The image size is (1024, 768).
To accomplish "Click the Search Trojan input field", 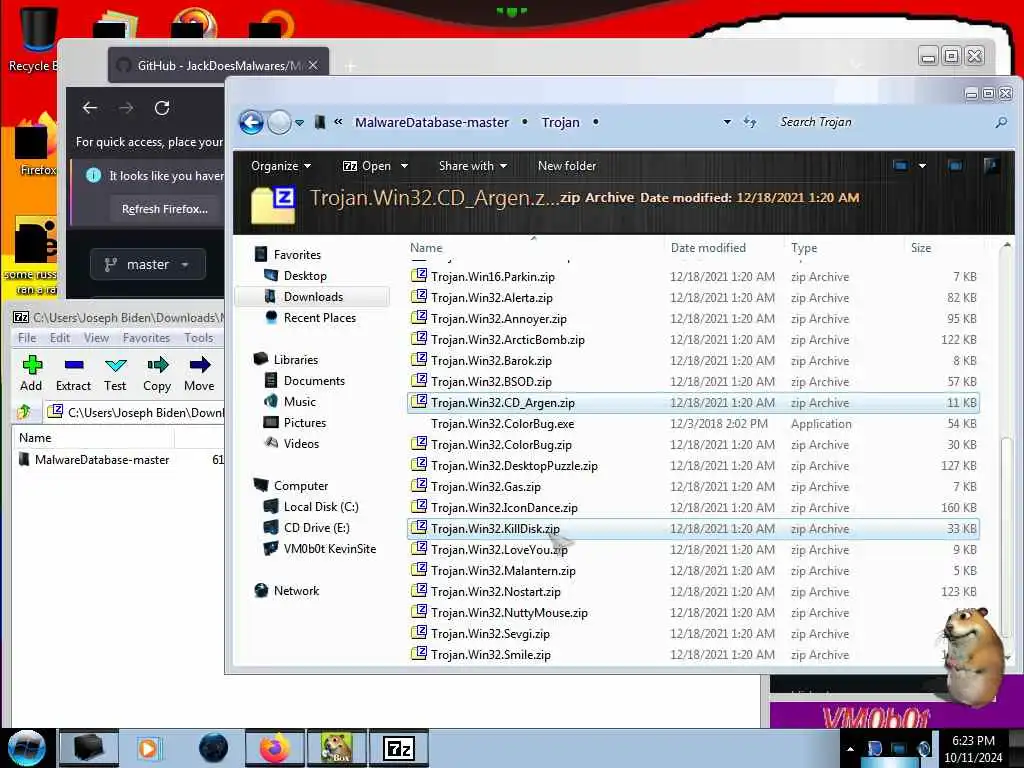I will [882, 122].
